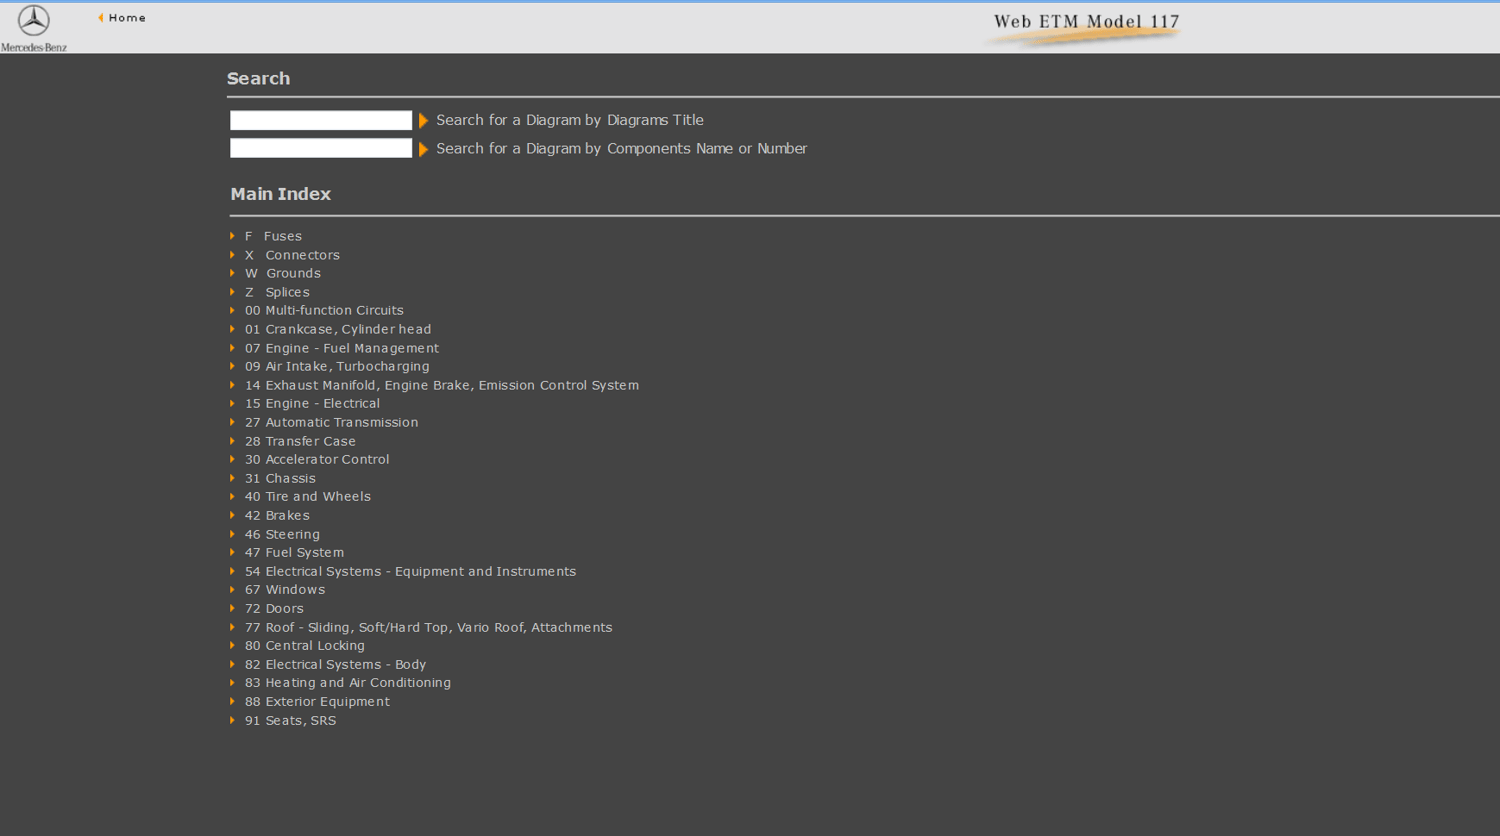
Task: Open 72 Doors
Action: pyautogui.click(x=274, y=608)
